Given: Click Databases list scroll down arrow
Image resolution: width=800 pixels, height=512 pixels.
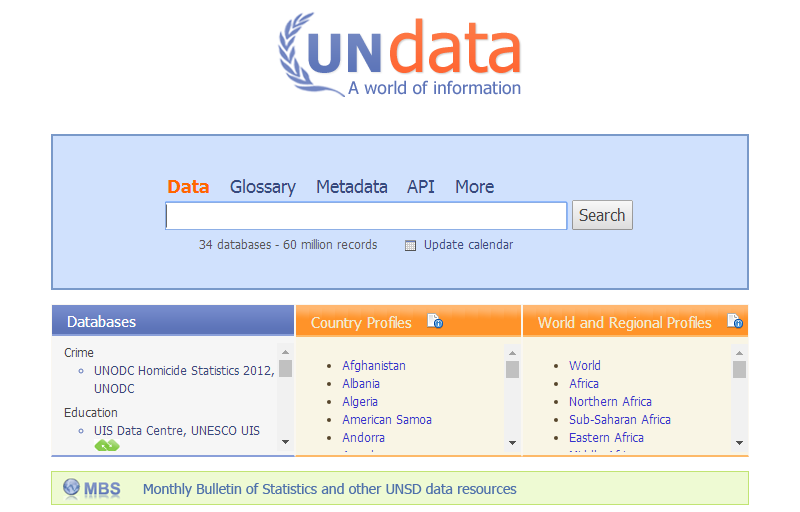Looking at the screenshot, I should tap(285, 442).
